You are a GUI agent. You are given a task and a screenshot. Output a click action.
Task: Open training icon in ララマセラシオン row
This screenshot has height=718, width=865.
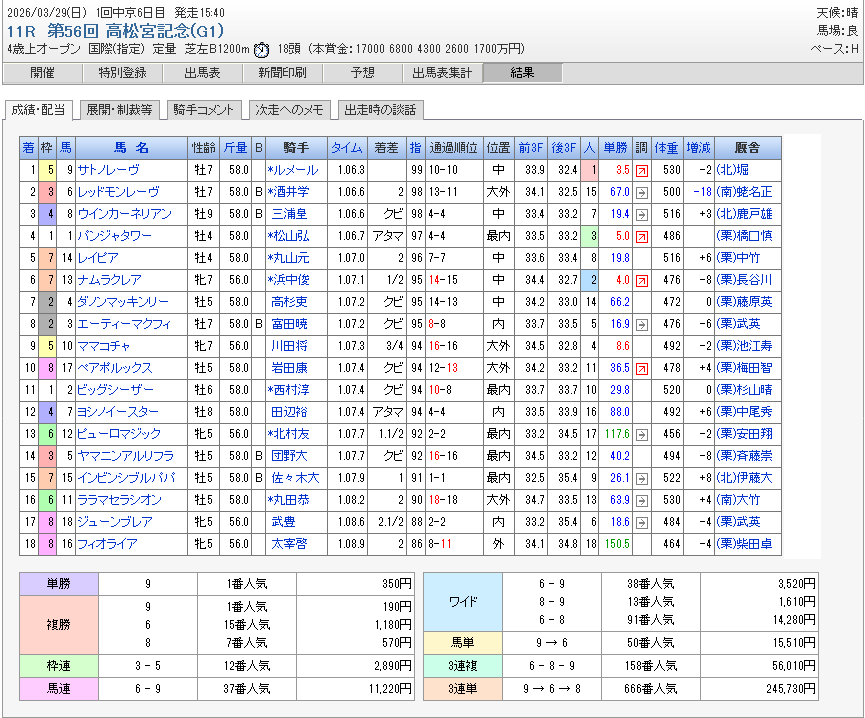[x=641, y=501]
